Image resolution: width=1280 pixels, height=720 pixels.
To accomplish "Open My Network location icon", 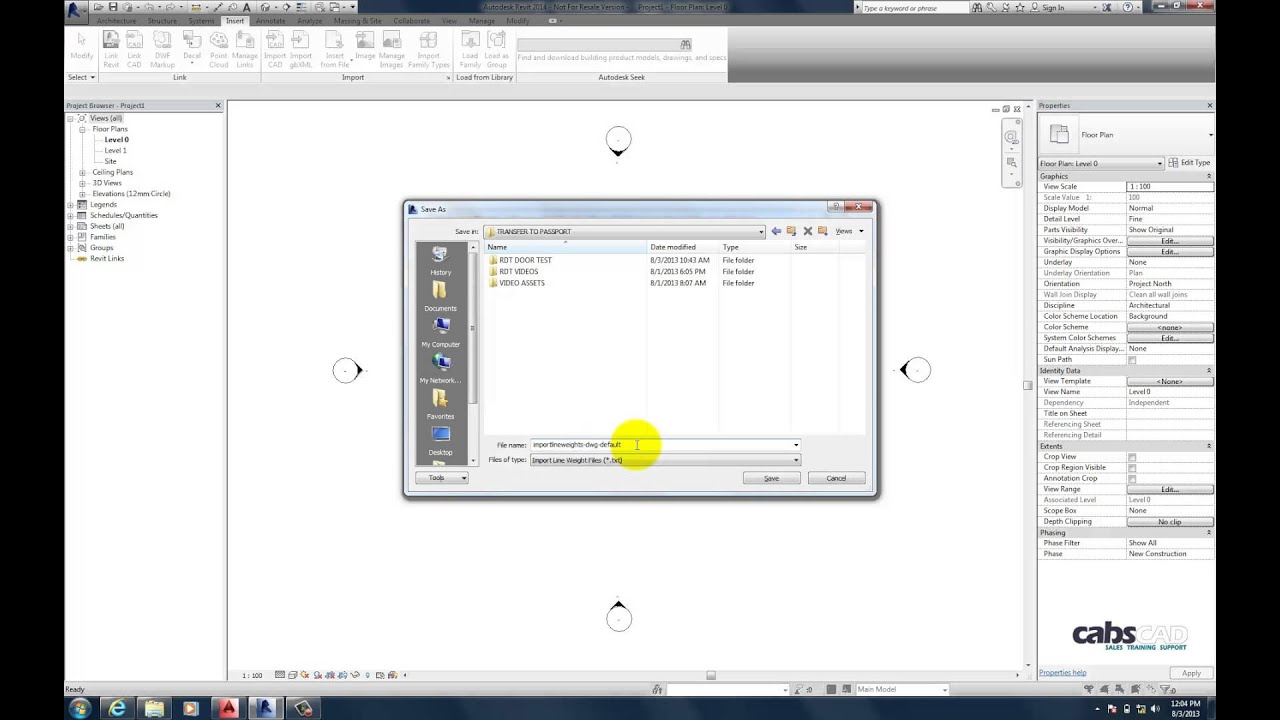I will tap(440, 368).
